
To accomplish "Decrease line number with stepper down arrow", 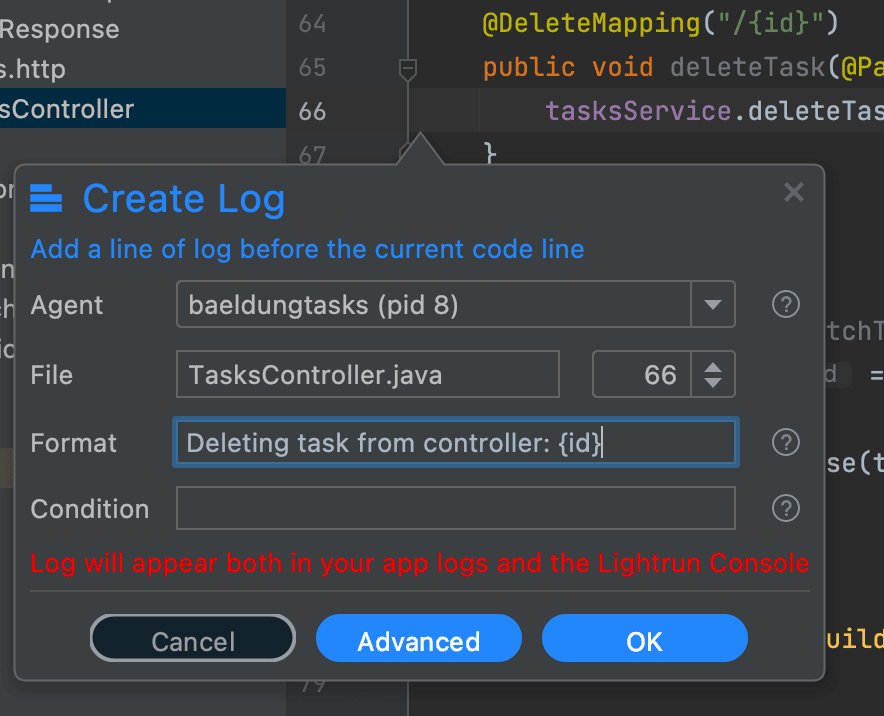I will tap(713, 383).
